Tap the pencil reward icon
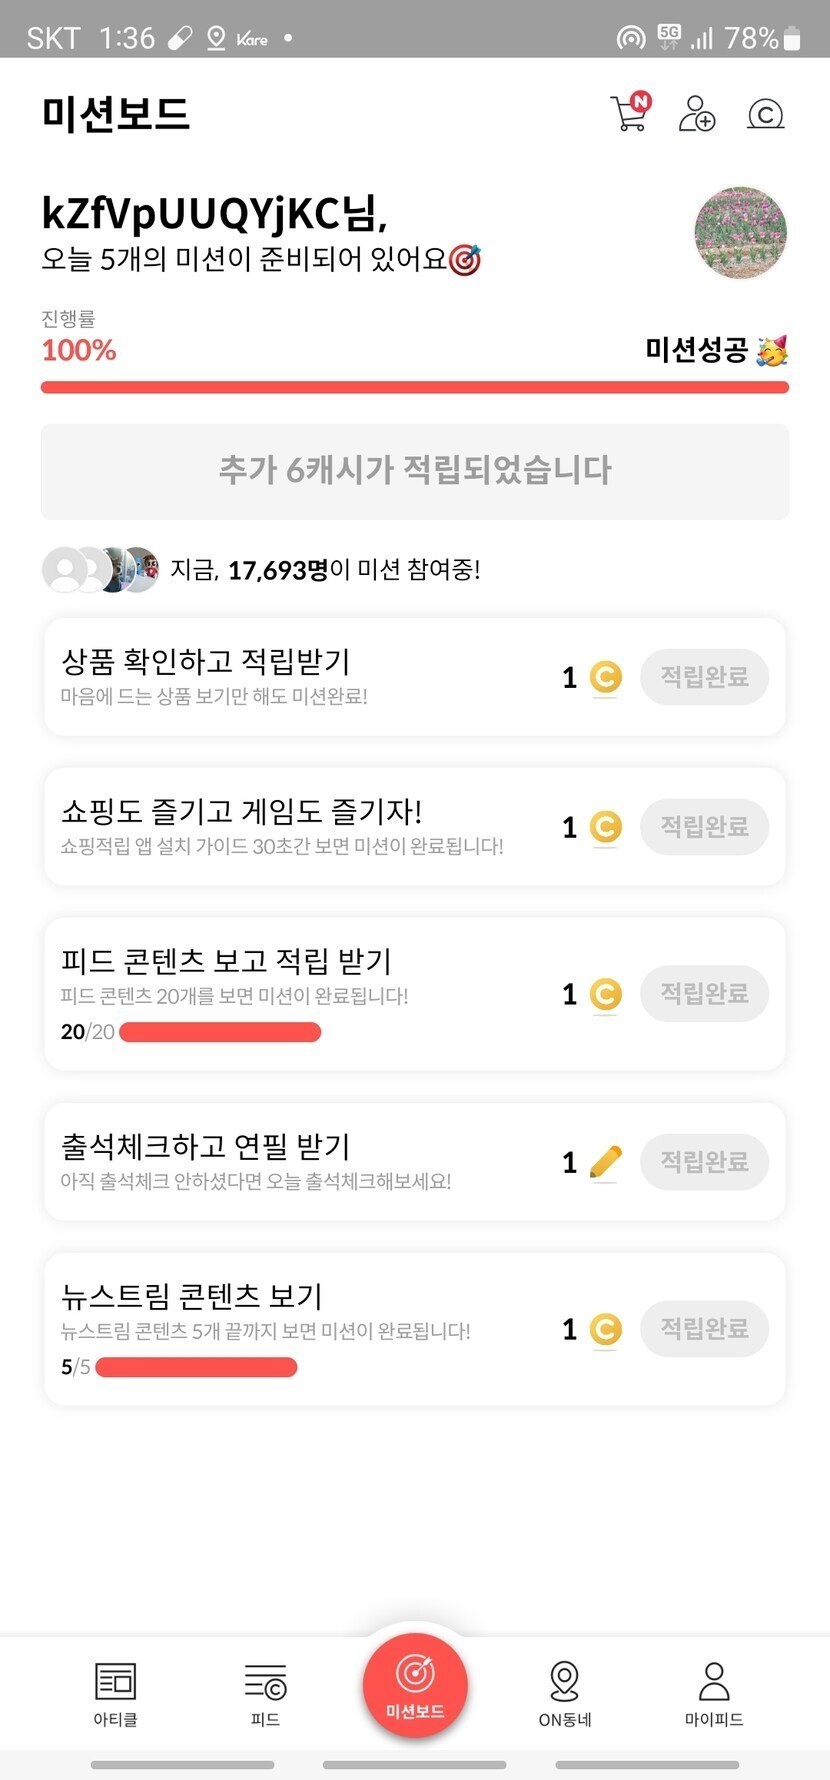This screenshot has width=830, height=1780. pyautogui.click(x=605, y=1162)
